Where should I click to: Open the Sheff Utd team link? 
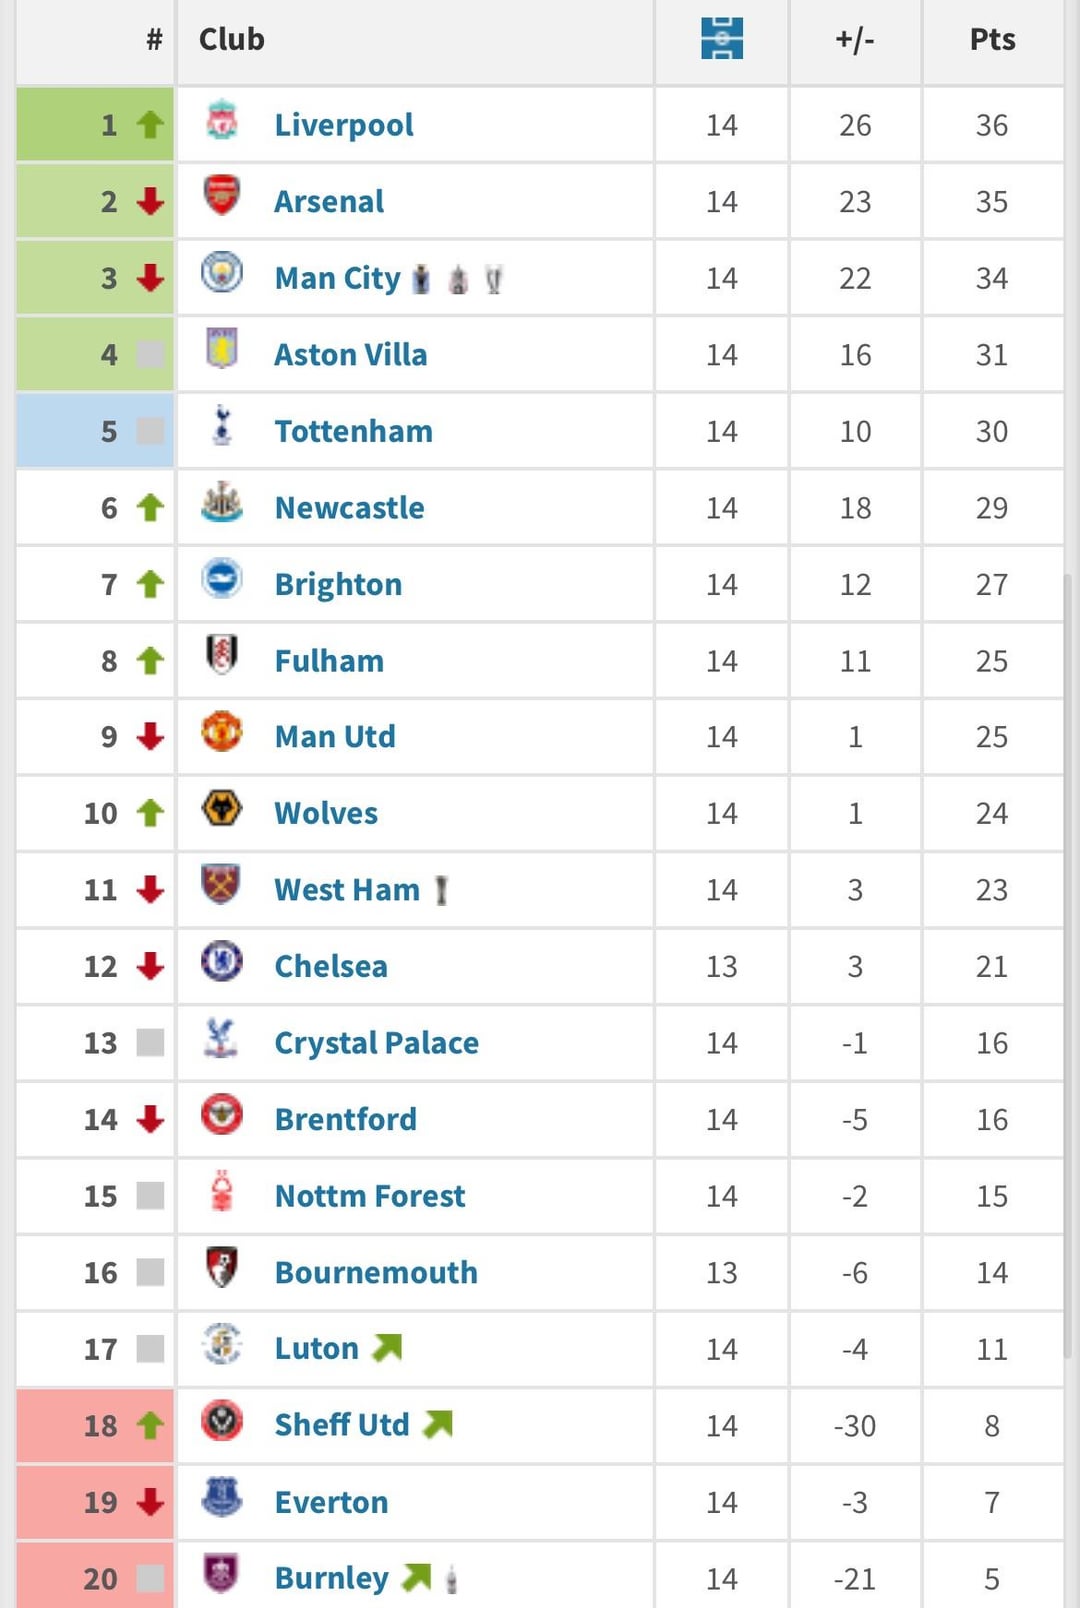pyautogui.click(x=342, y=1425)
